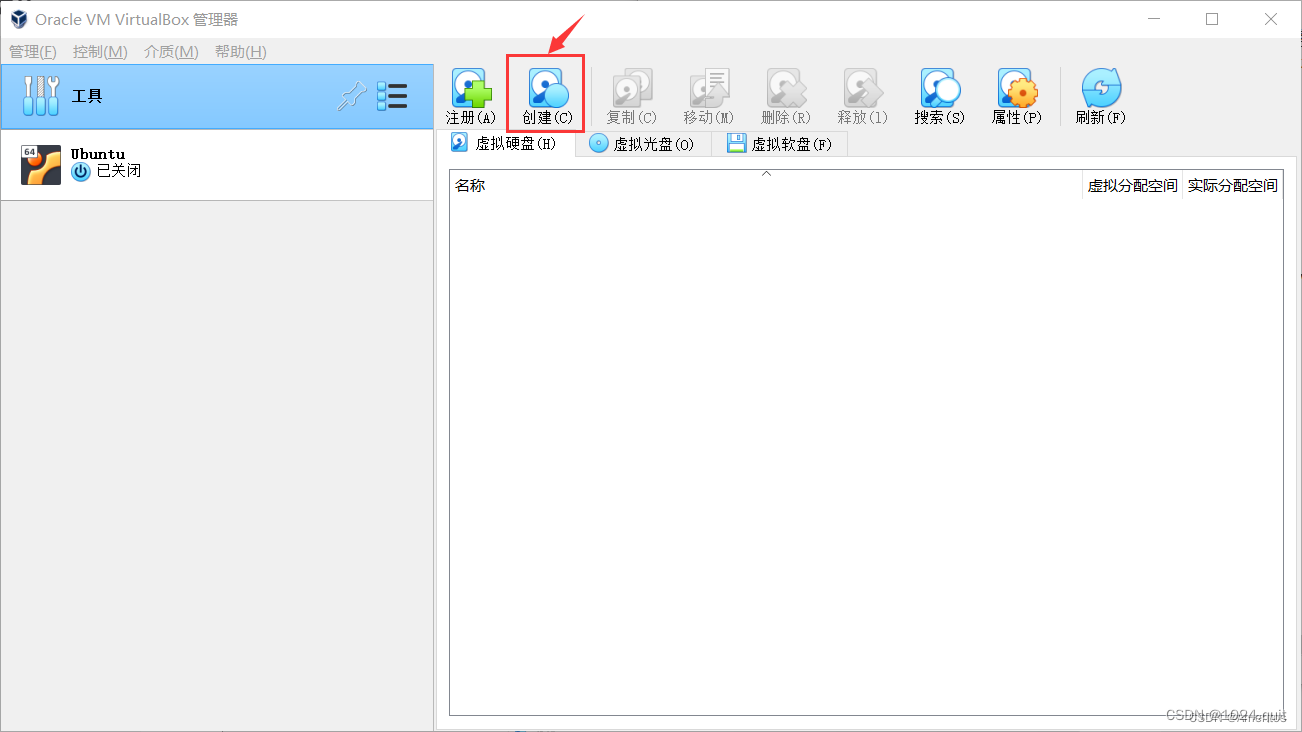Switch to the 虚拟光盘(O) tab
Screen dimensions: 1302x732
pos(642,144)
